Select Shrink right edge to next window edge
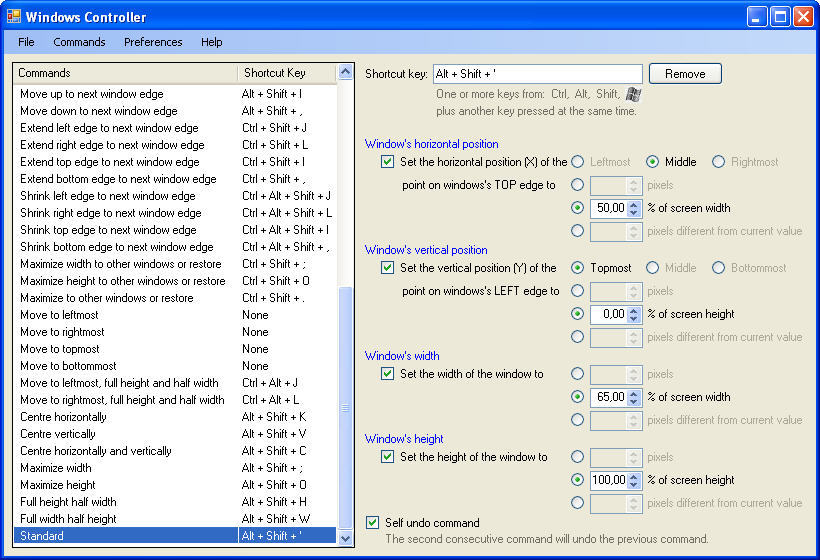 (175, 213)
